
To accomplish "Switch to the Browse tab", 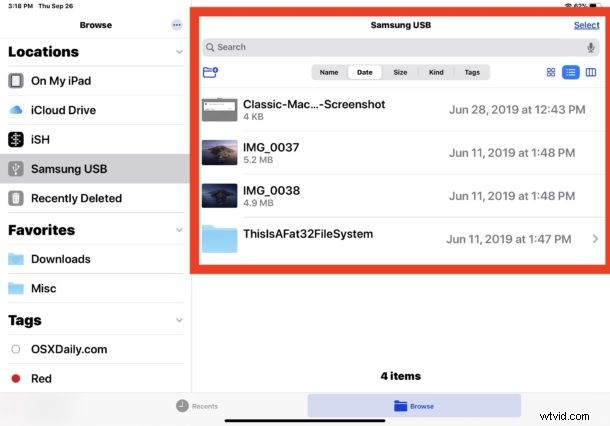I will coord(414,406).
